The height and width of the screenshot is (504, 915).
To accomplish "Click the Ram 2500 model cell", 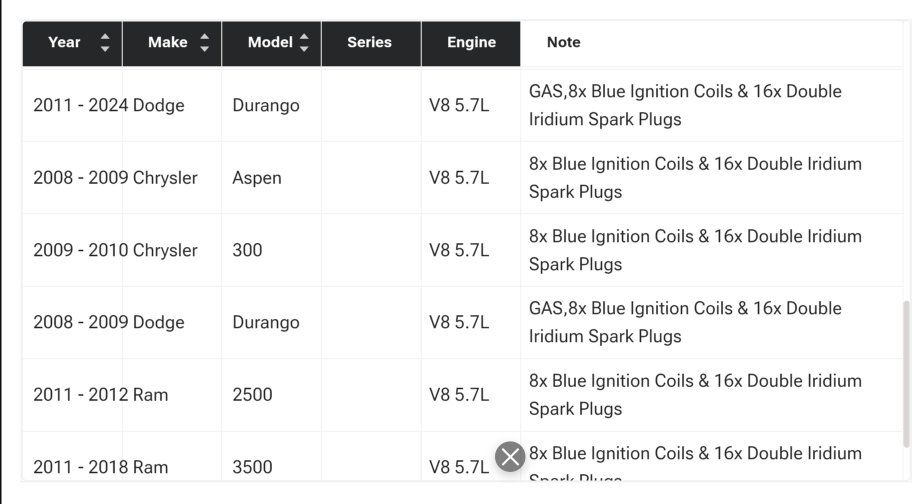I will click(x=252, y=395).
